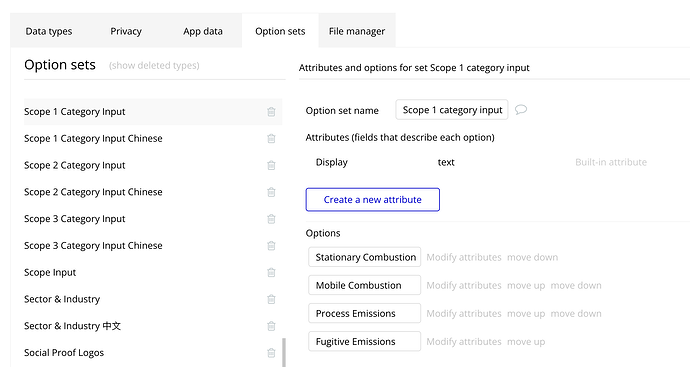This screenshot has width=690, height=367.
Task: Move Process Emissions option down
Action: coord(576,314)
